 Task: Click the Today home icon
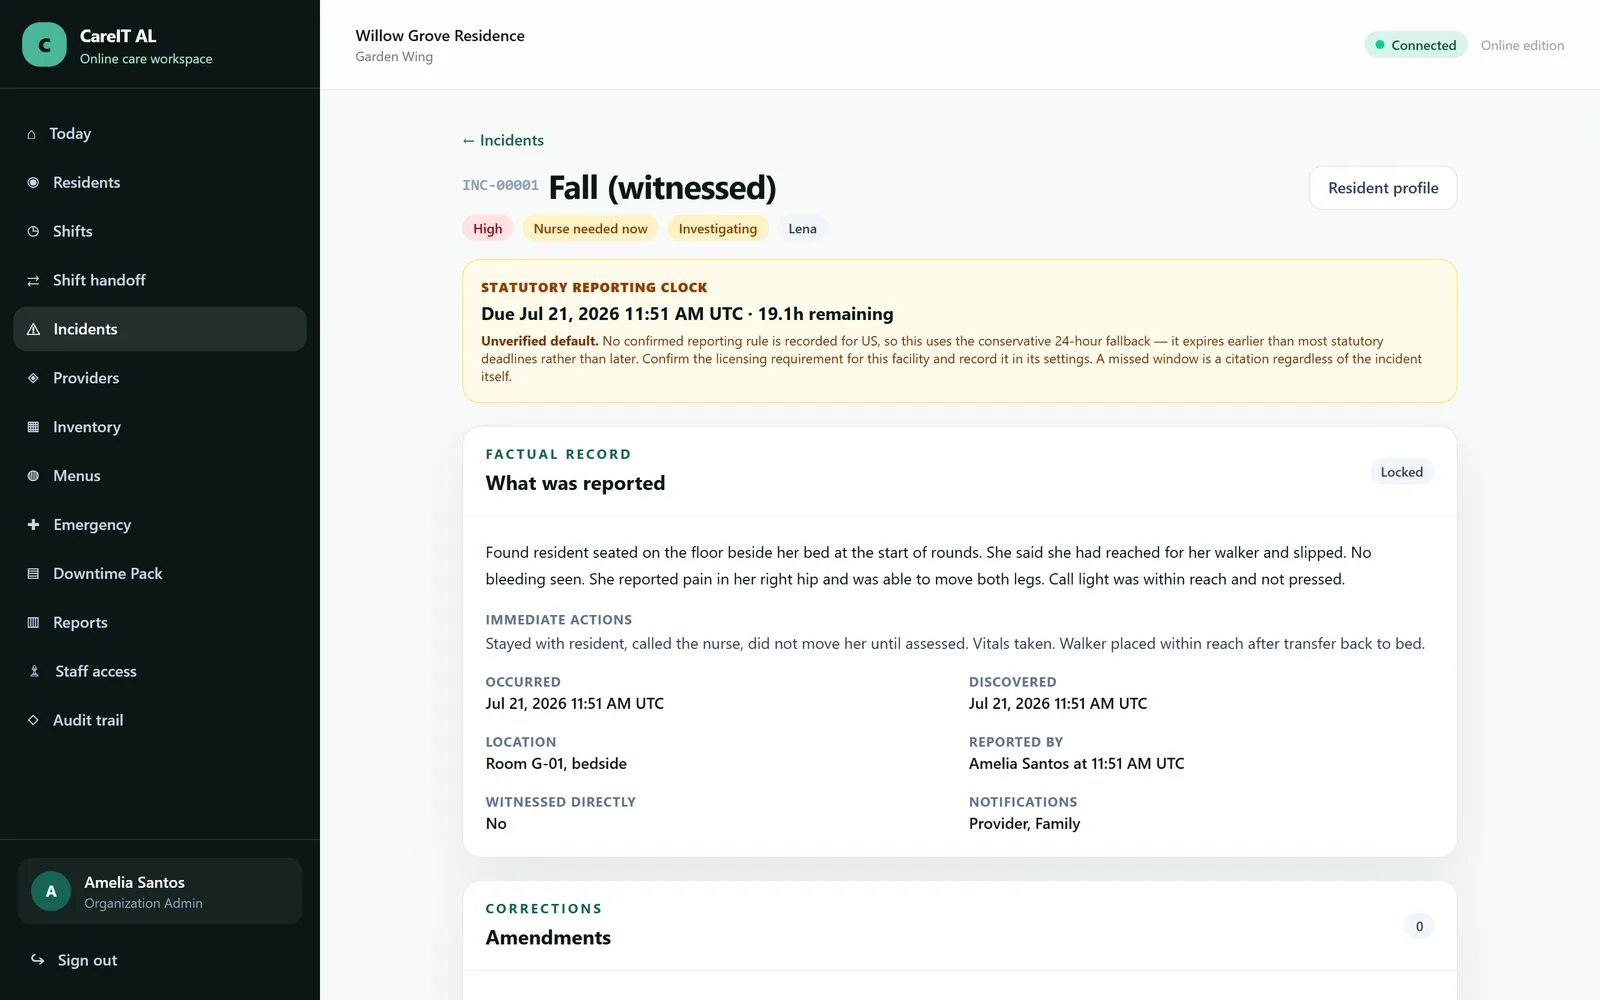(32, 134)
